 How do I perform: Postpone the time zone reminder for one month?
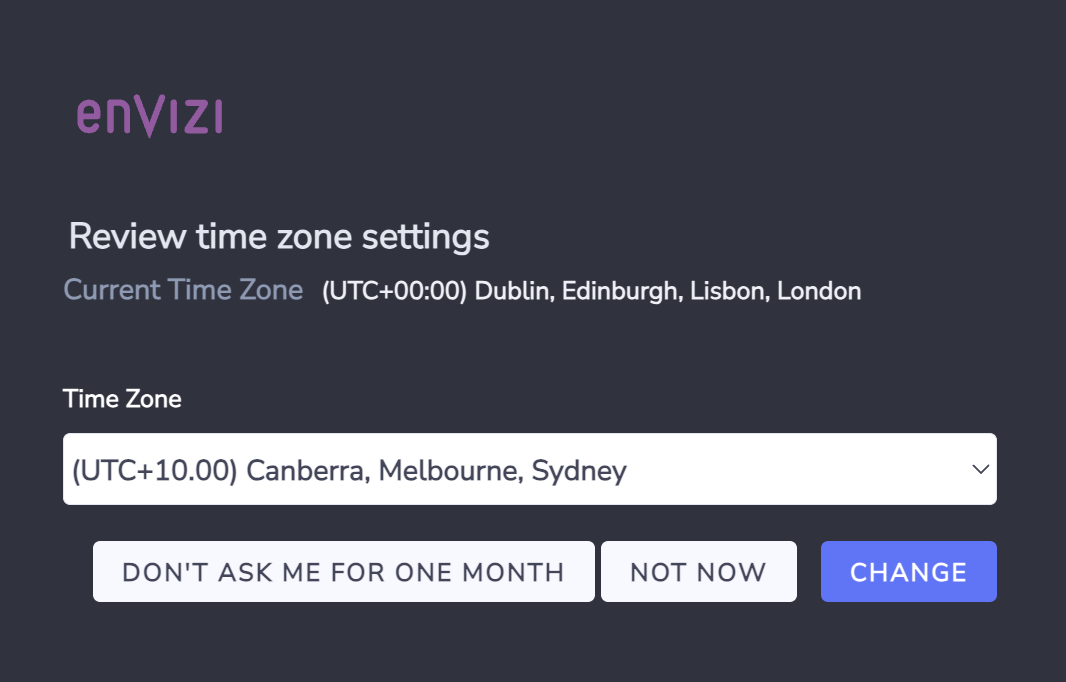(343, 572)
